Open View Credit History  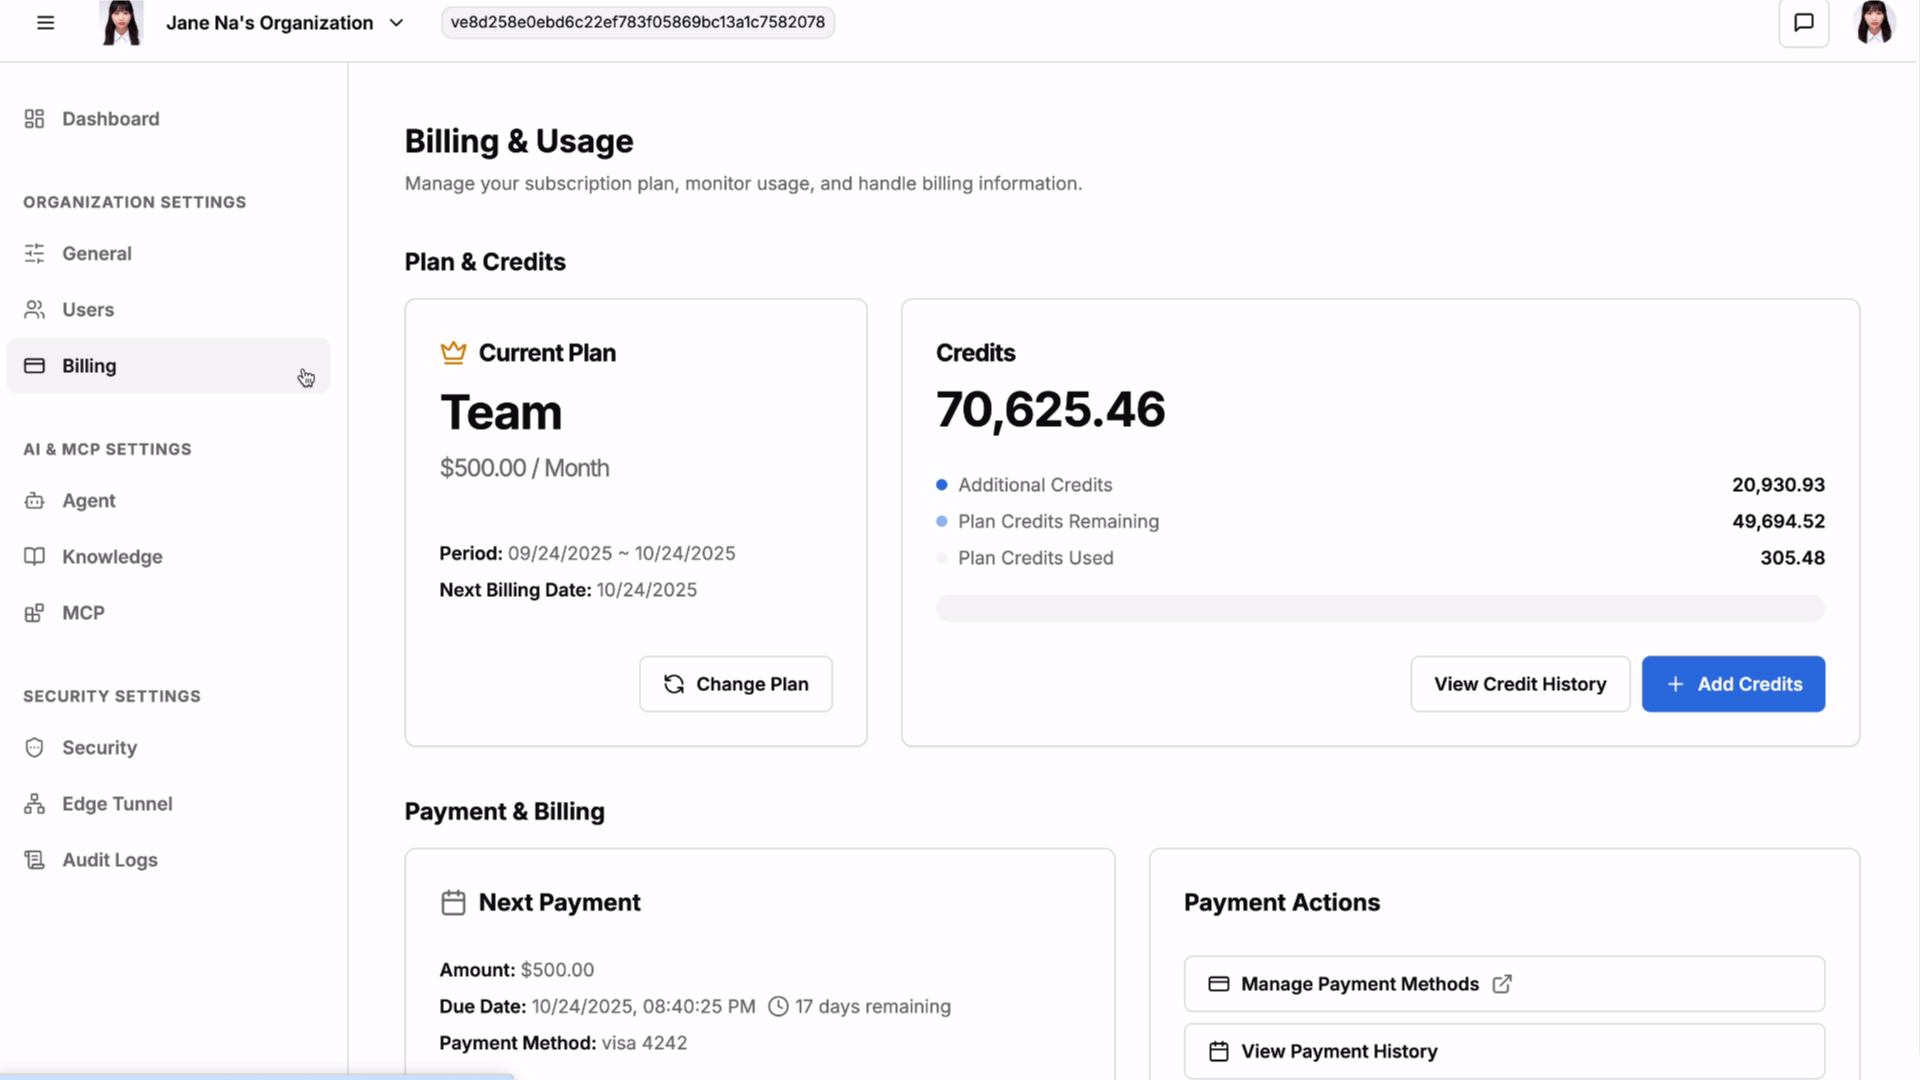click(x=1519, y=684)
